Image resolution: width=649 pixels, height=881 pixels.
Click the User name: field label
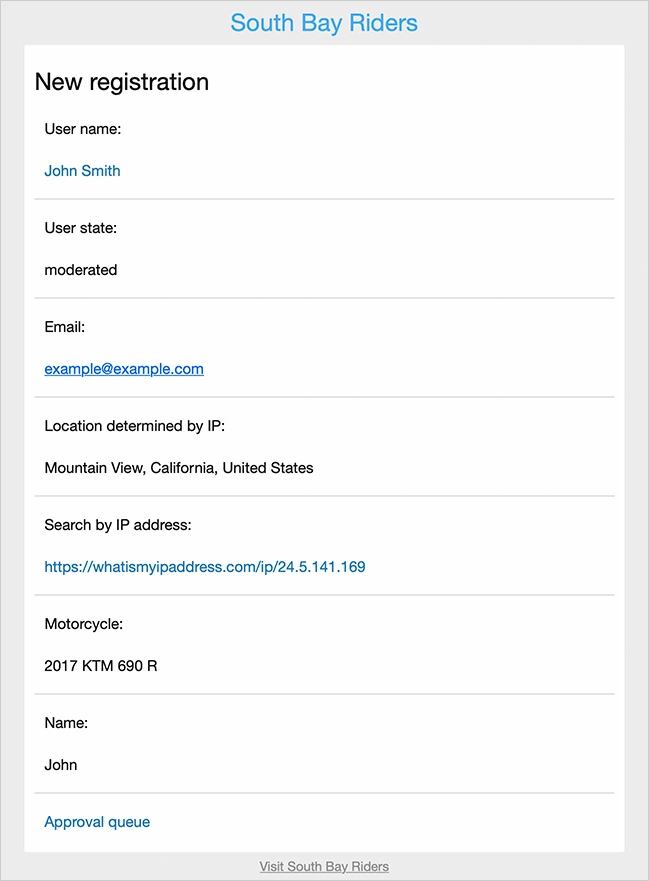83,129
